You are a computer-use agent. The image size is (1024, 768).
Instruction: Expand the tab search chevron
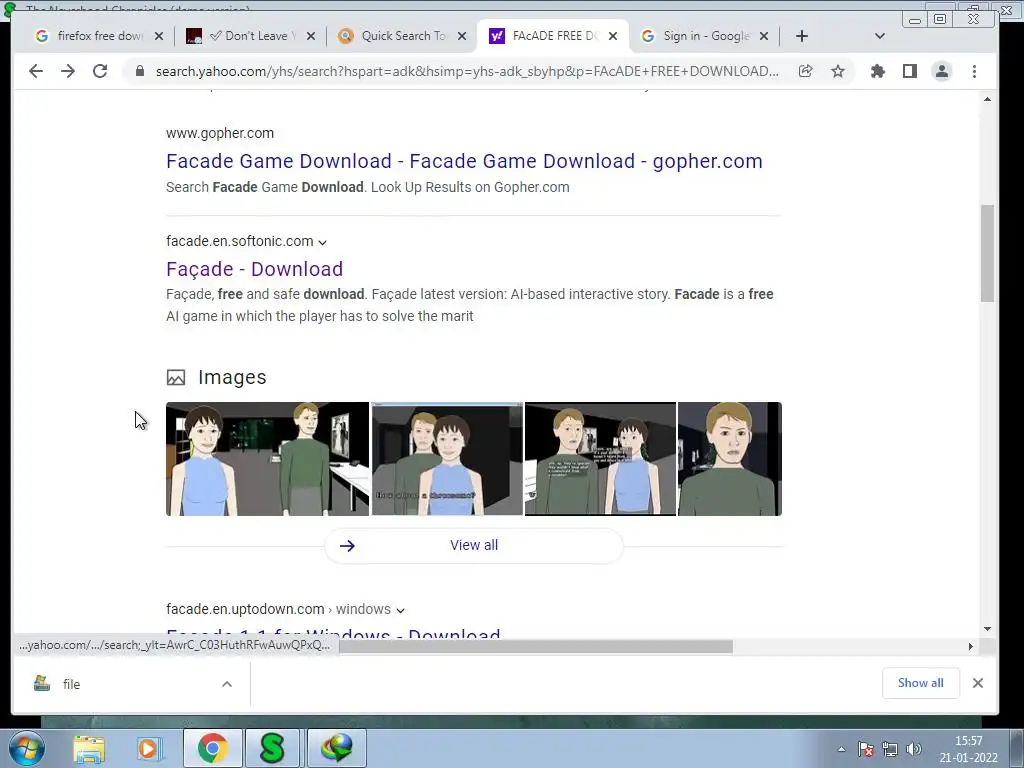click(880, 36)
